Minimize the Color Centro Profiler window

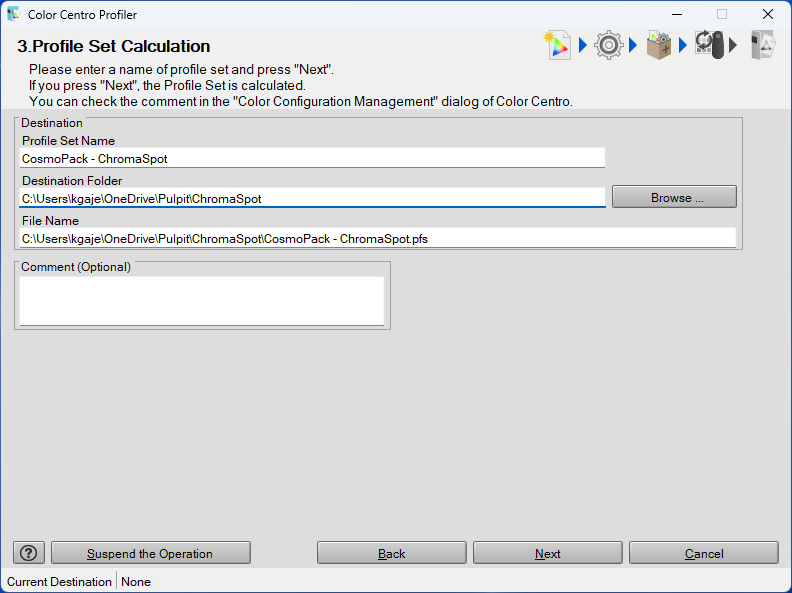coord(677,15)
